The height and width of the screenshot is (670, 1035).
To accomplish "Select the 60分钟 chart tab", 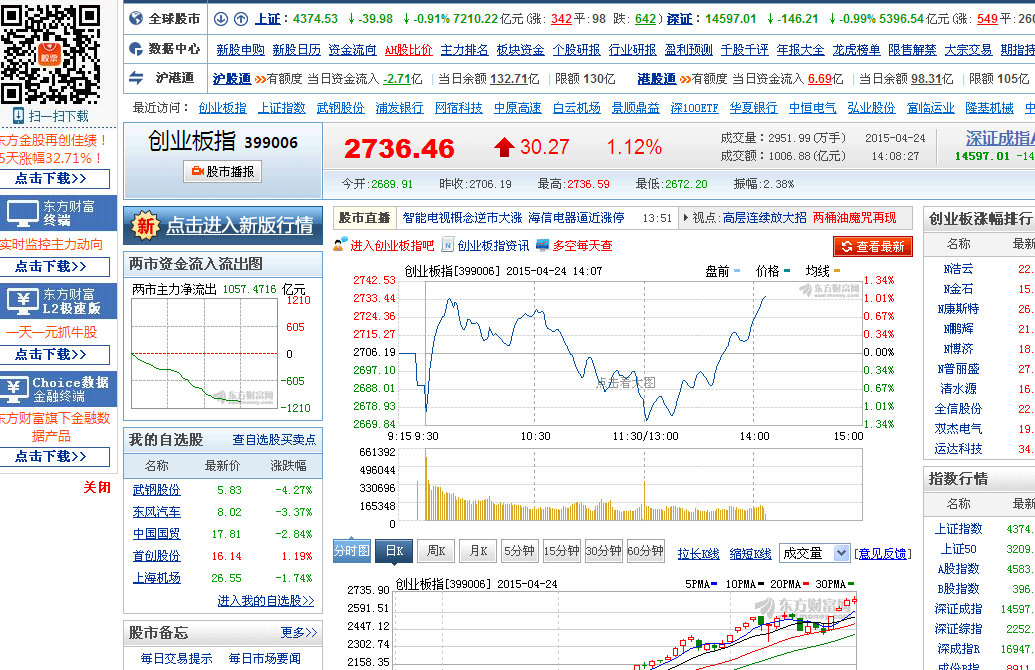I will point(646,551).
